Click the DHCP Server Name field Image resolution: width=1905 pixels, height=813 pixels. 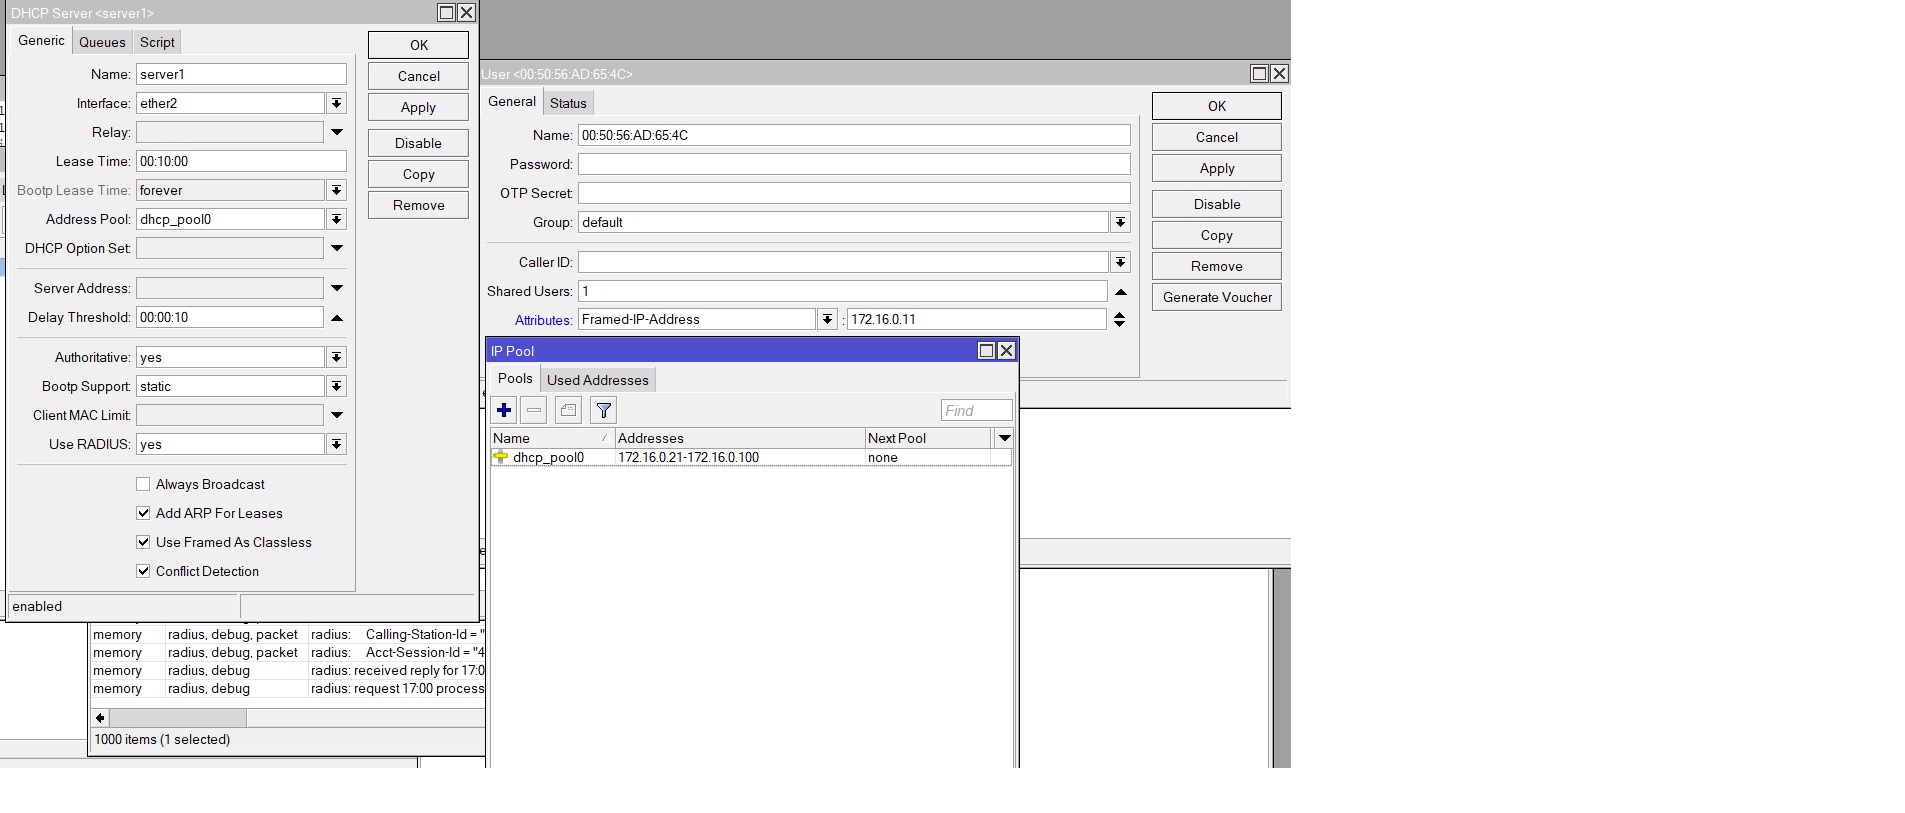(x=241, y=74)
